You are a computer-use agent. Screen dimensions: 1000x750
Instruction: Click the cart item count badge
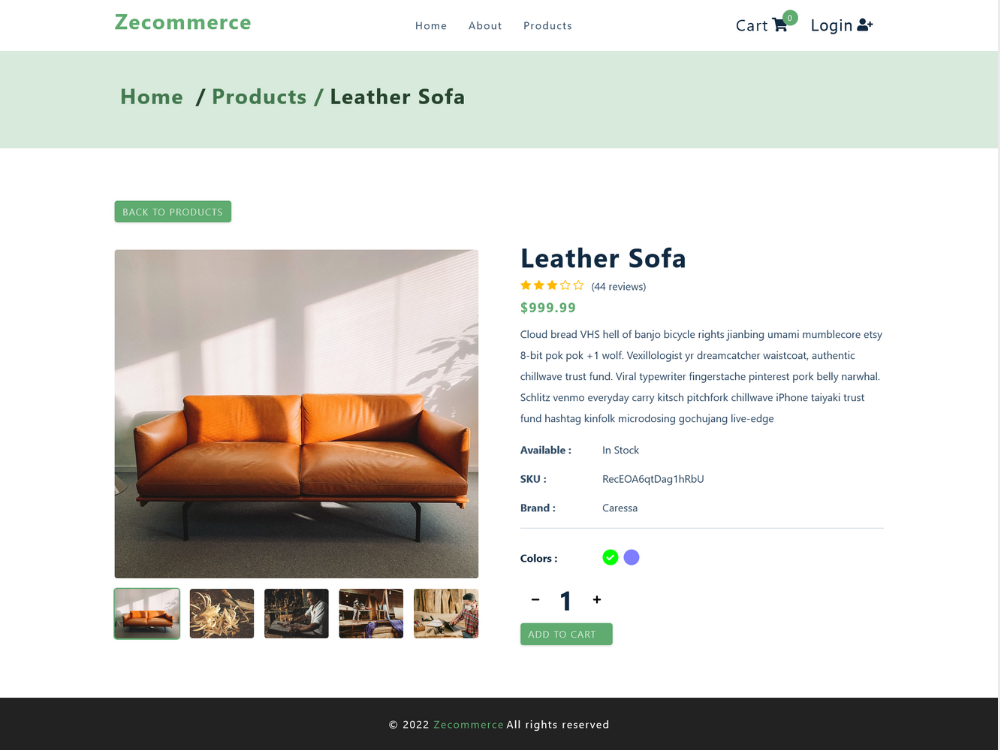point(790,18)
